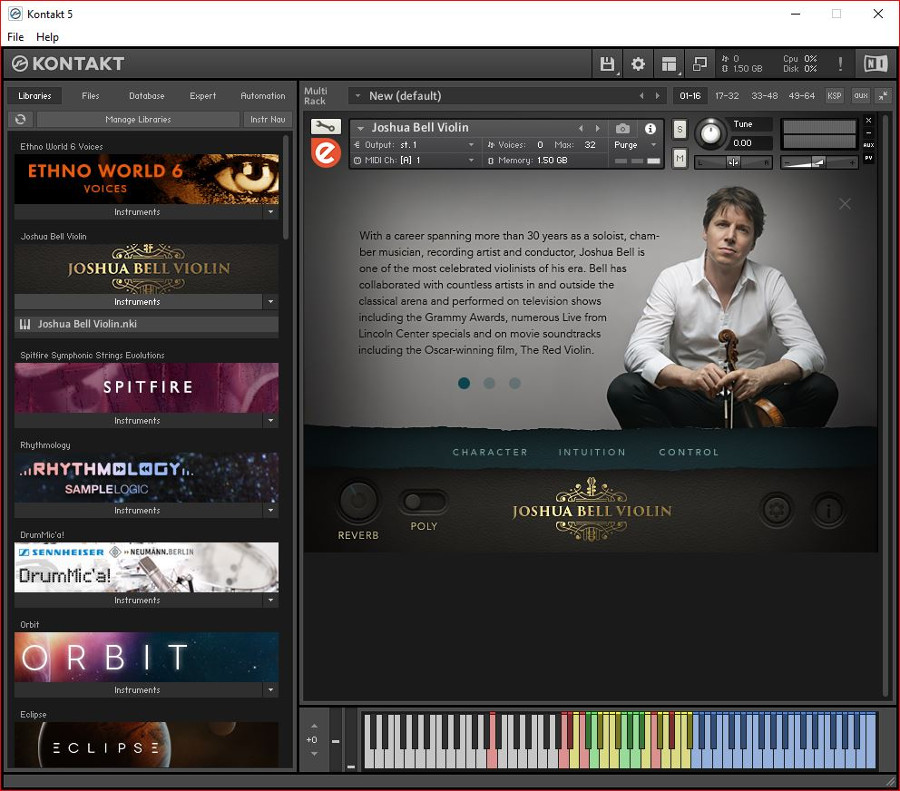This screenshot has width=900, height=791.
Task: Open the KSP multi script editor
Action: pos(834,96)
